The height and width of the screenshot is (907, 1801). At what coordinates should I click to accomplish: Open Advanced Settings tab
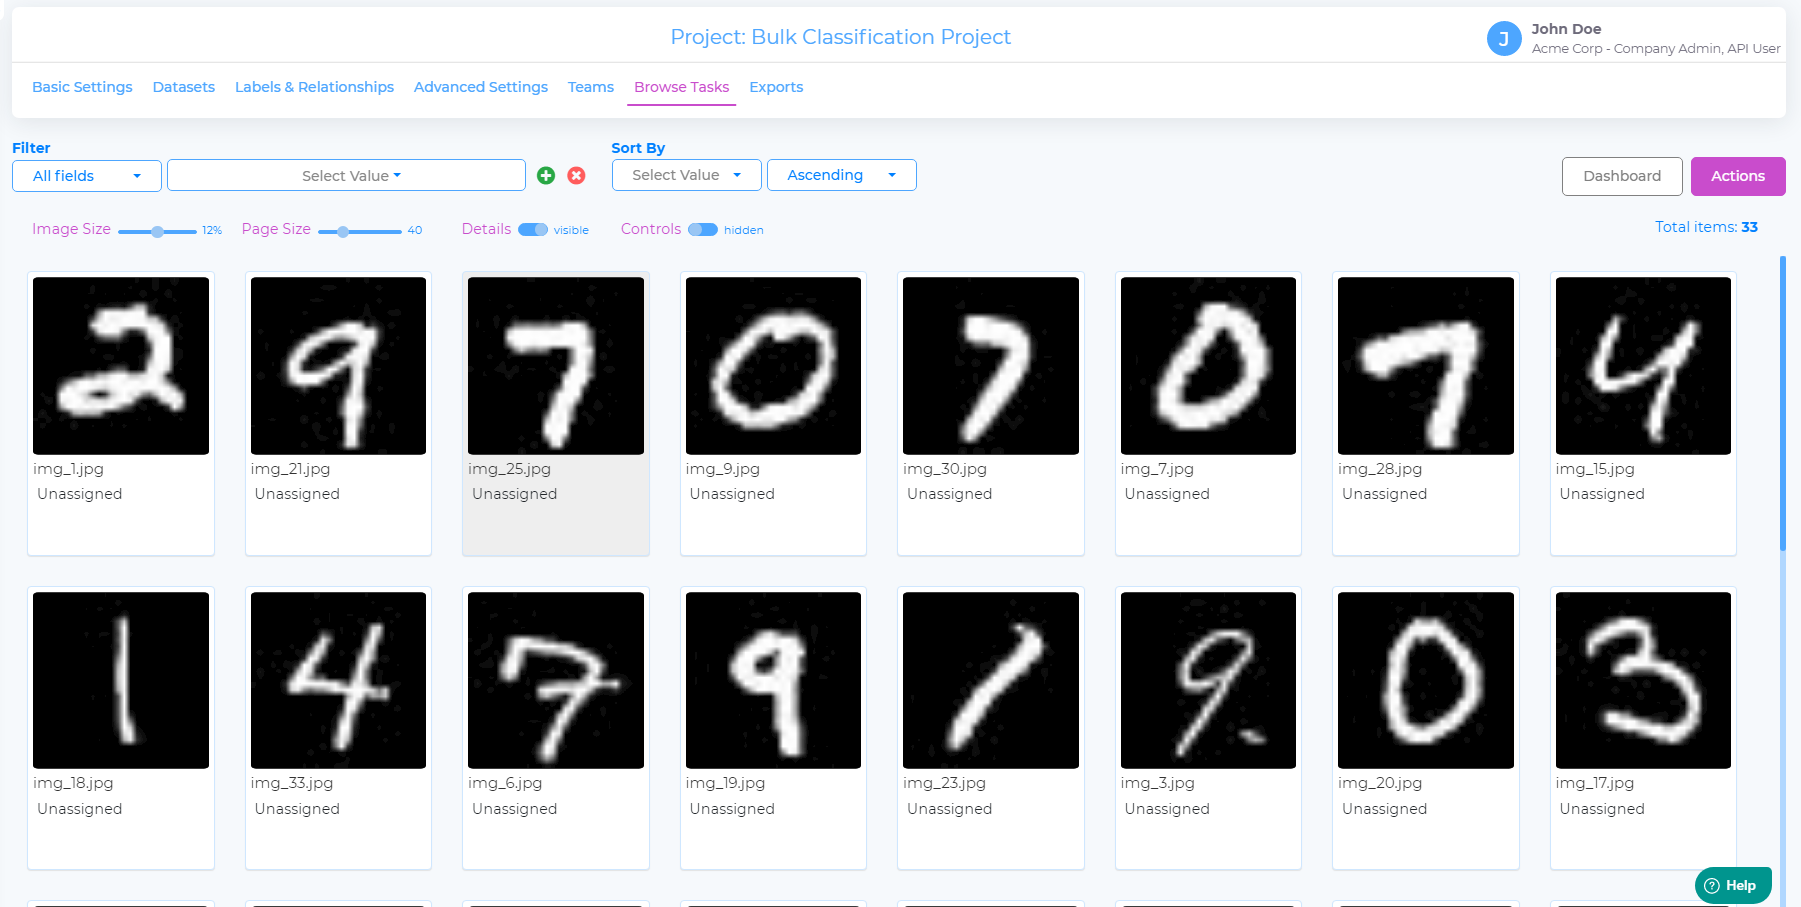tap(481, 87)
